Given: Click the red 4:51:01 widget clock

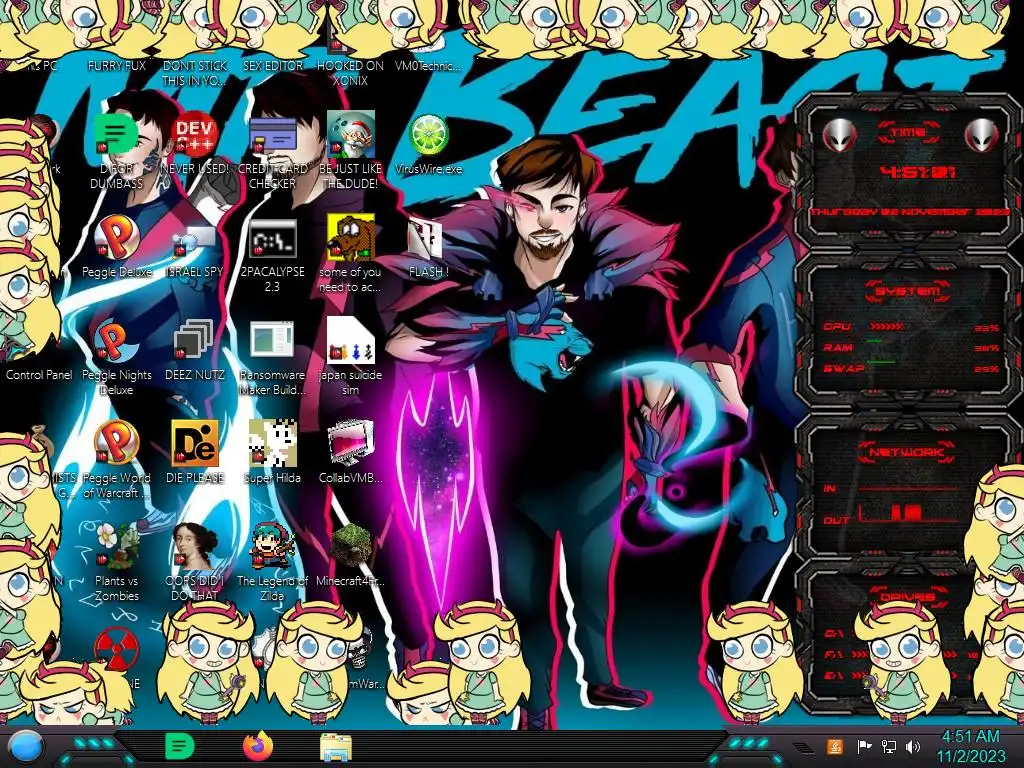Looking at the screenshot, I should 918,172.
